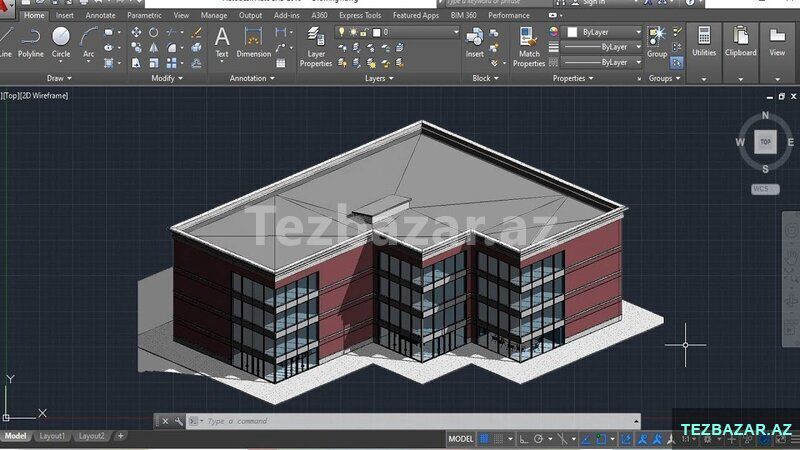
Task: Click the Dimension tool
Action: [254, 43]
